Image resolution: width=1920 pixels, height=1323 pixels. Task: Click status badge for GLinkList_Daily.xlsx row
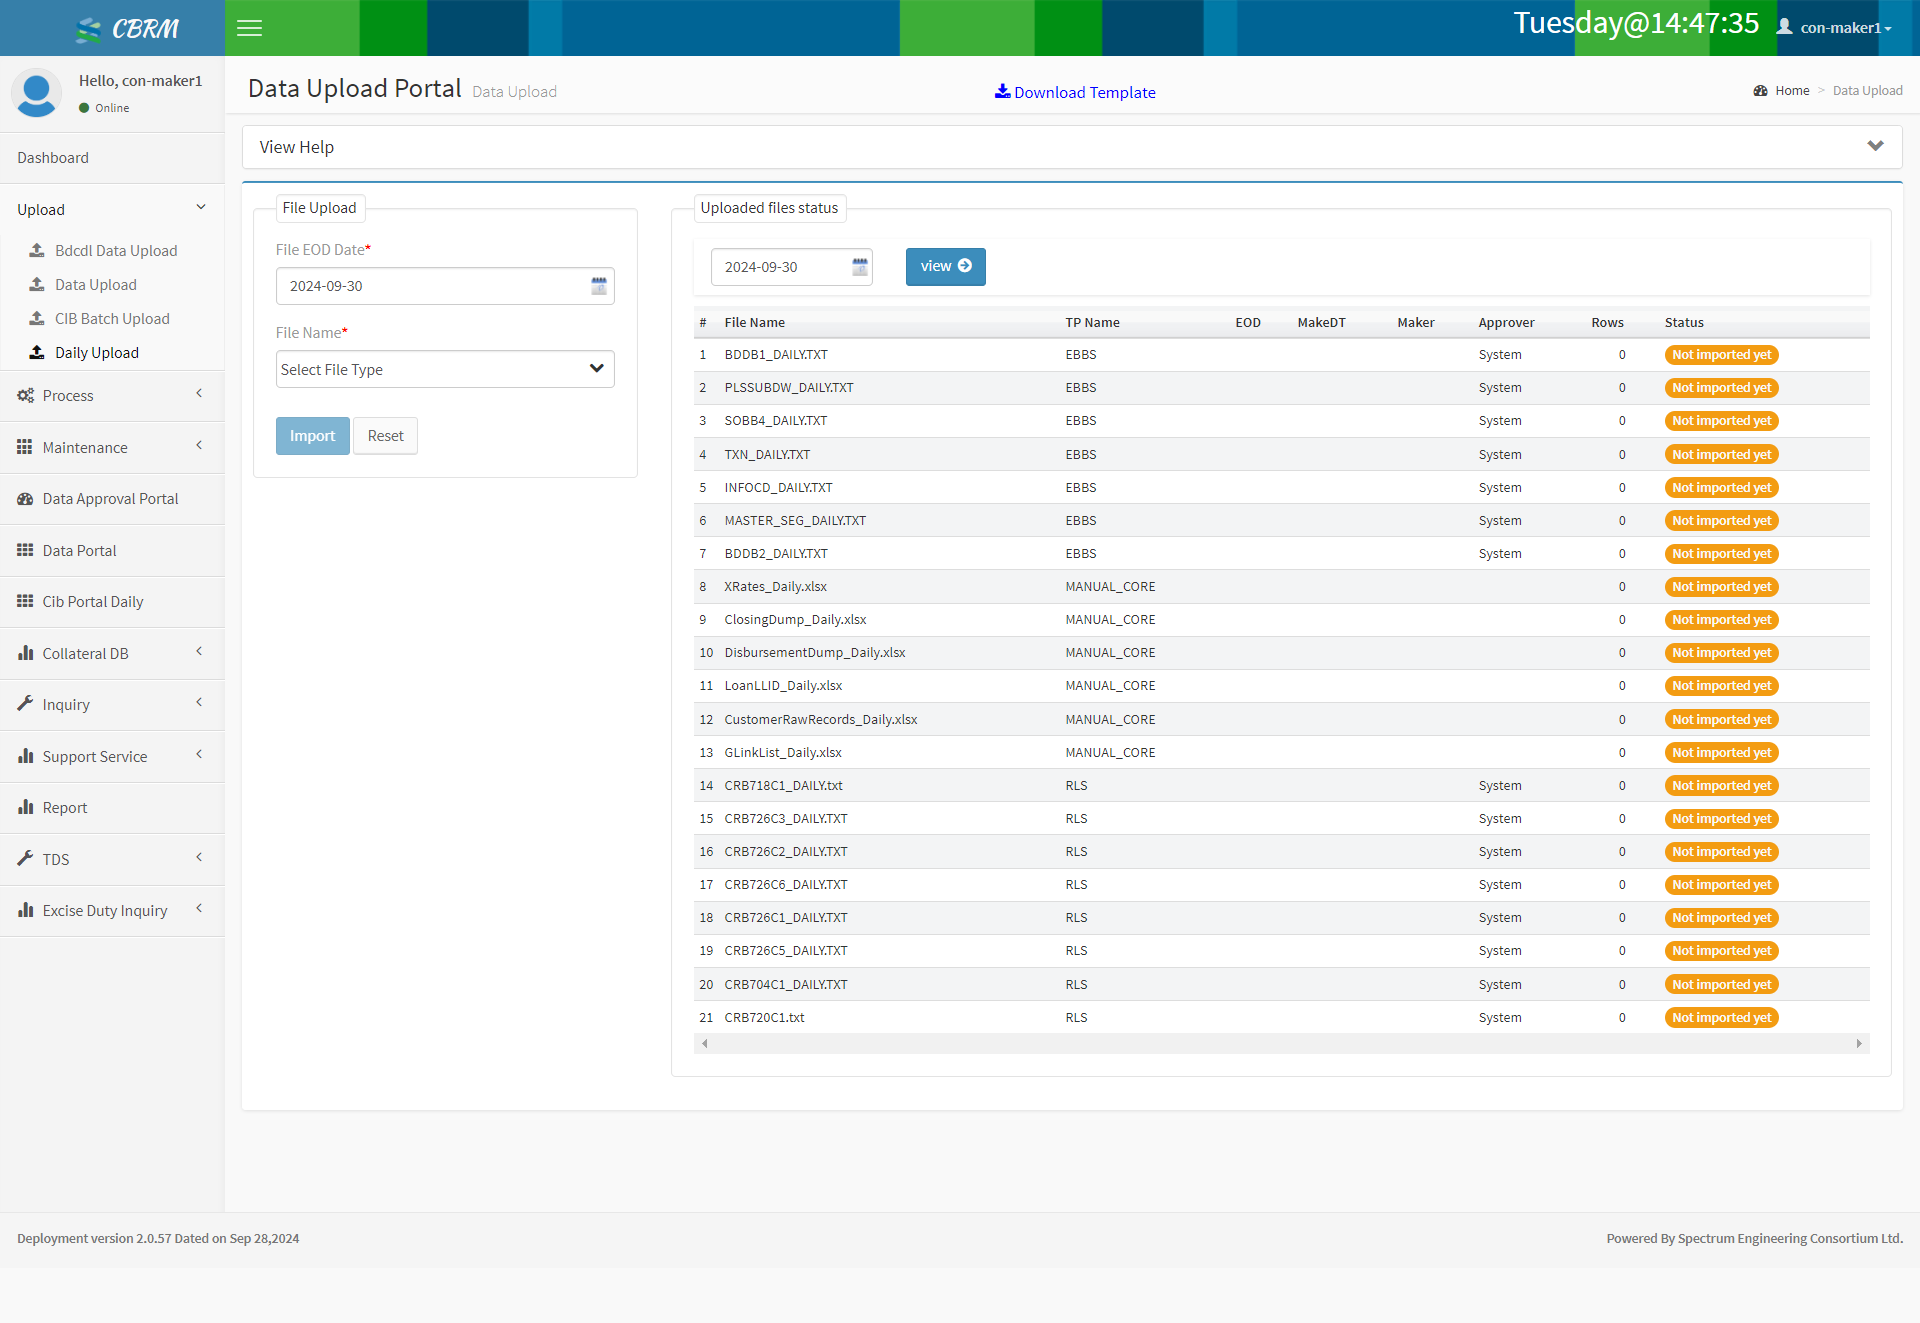click(1721, 753)
